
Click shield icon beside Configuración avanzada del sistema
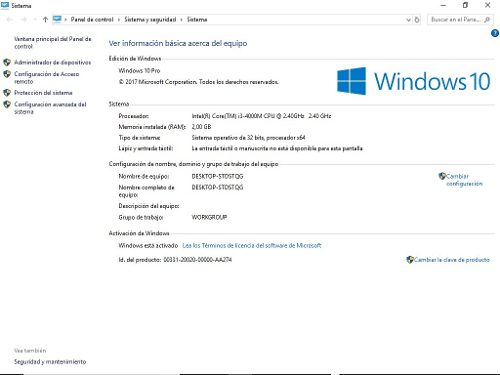click(x=7, y=104)
